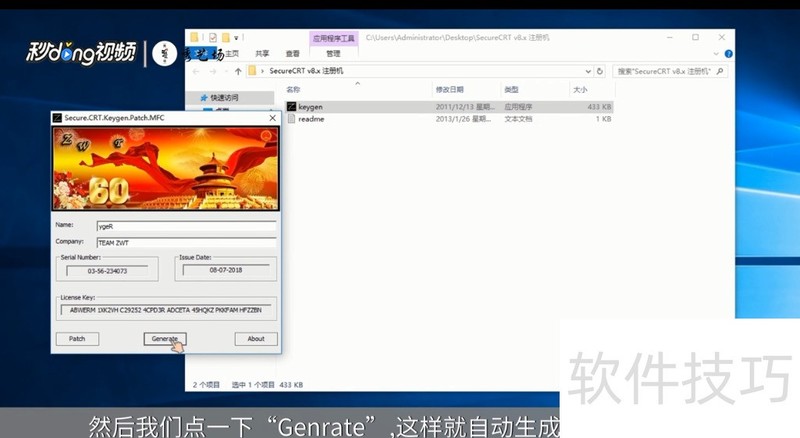This screenshot has height=438, width=800.
Task: Click the 2 个项目 status bar text
Action: [x=206, y=385]
